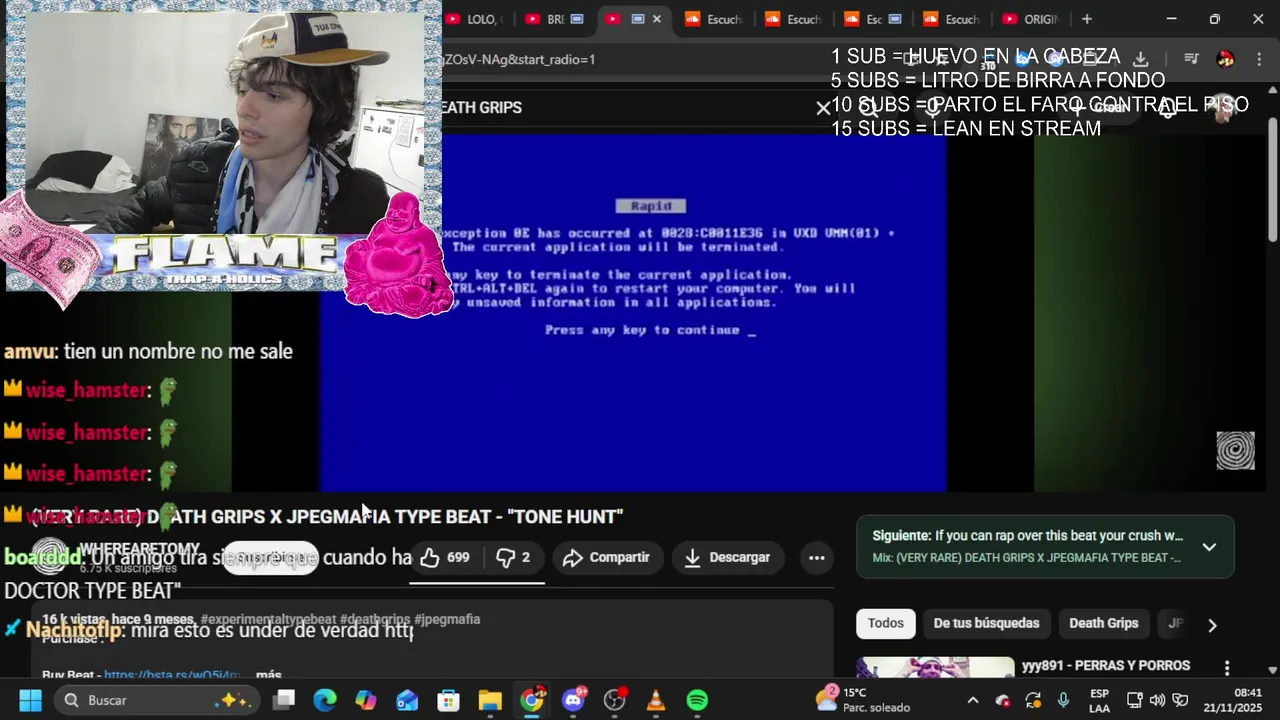The height and width of the screenshot is (720, 1280).
Task: Open volume control in system tray
Action: coord(1158,700)
